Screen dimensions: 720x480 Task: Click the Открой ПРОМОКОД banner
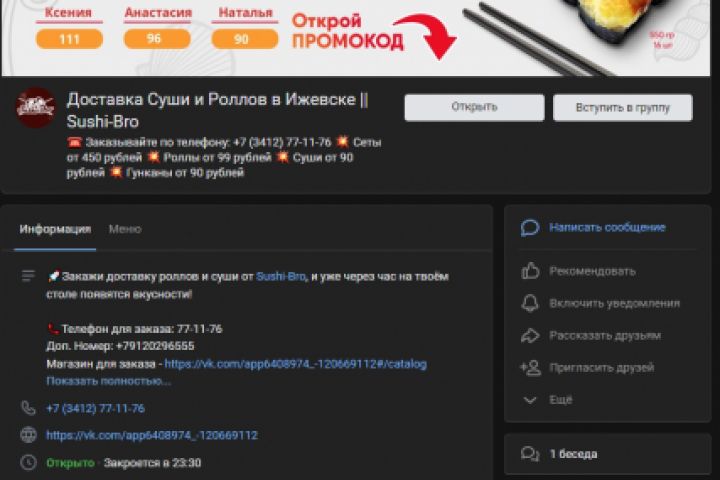point(348,31)
